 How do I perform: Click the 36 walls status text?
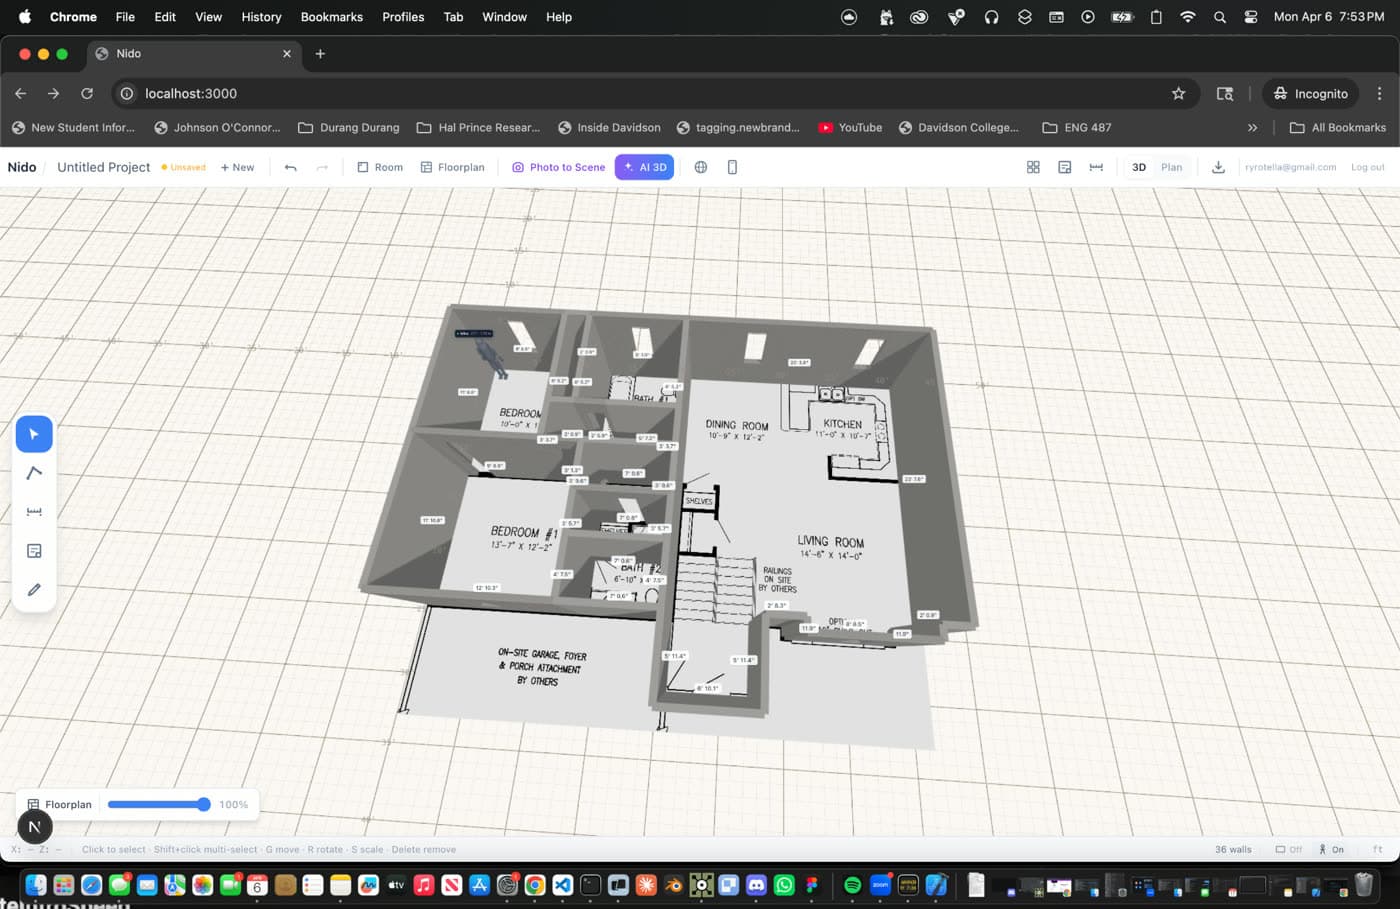pyautogui.click(x=1233, y=849)
